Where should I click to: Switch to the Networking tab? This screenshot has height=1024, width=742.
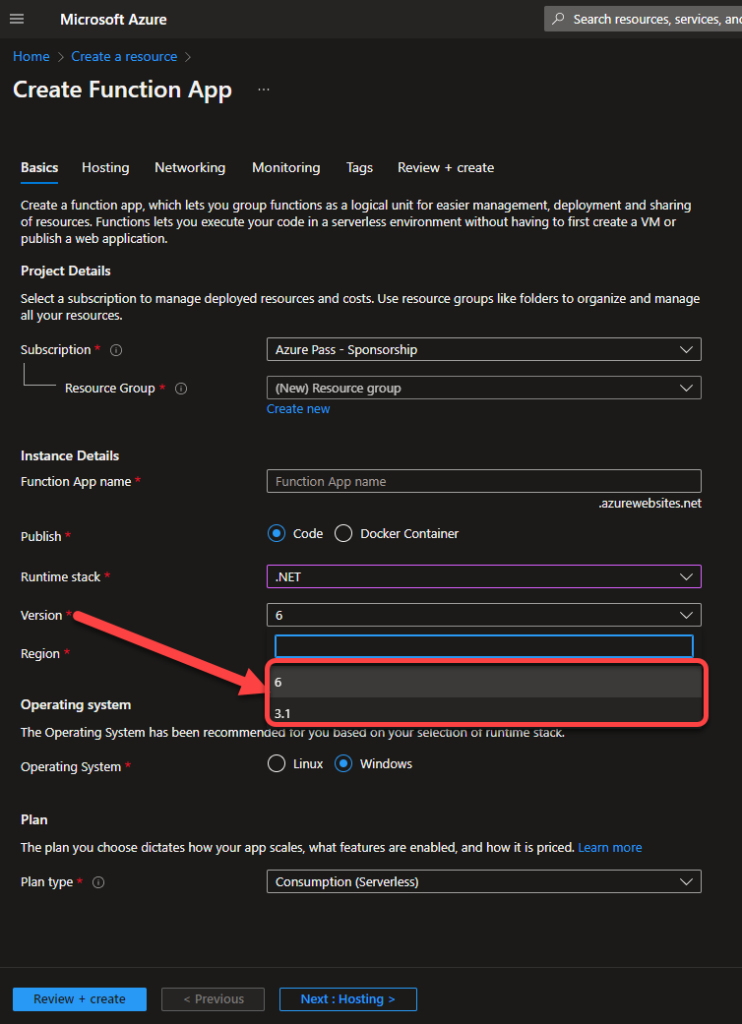tap(190, 168)
